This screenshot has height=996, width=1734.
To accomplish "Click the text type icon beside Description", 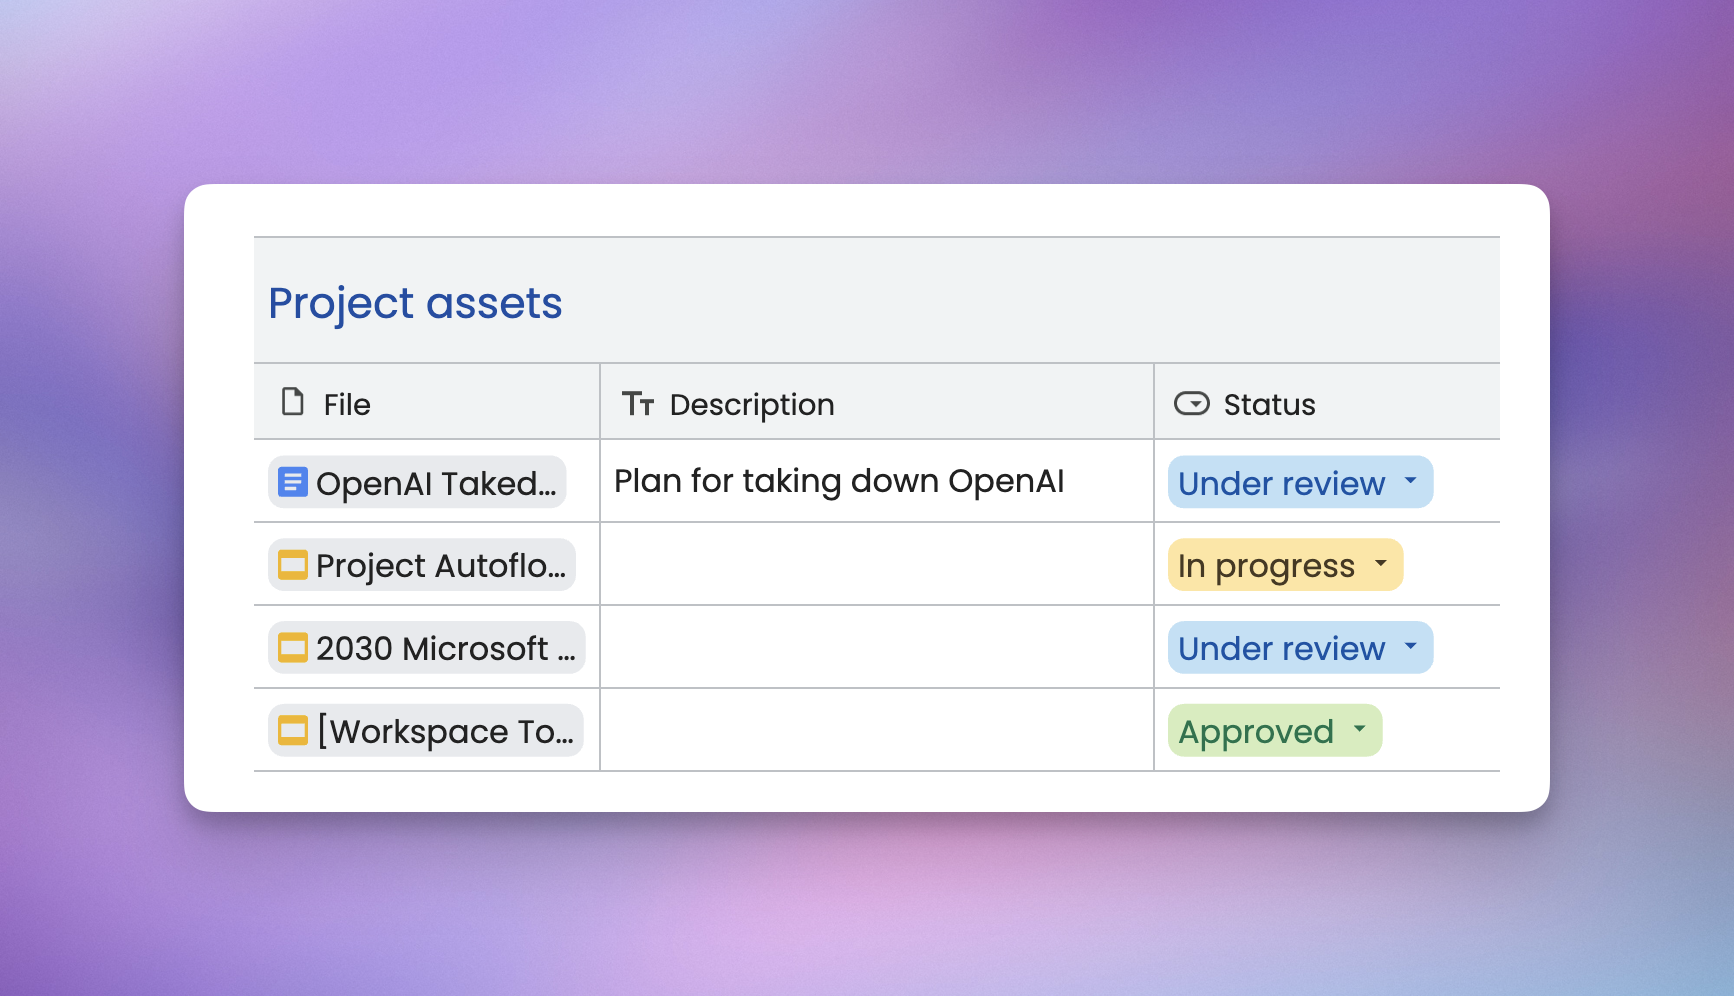I will coord(638,404).
